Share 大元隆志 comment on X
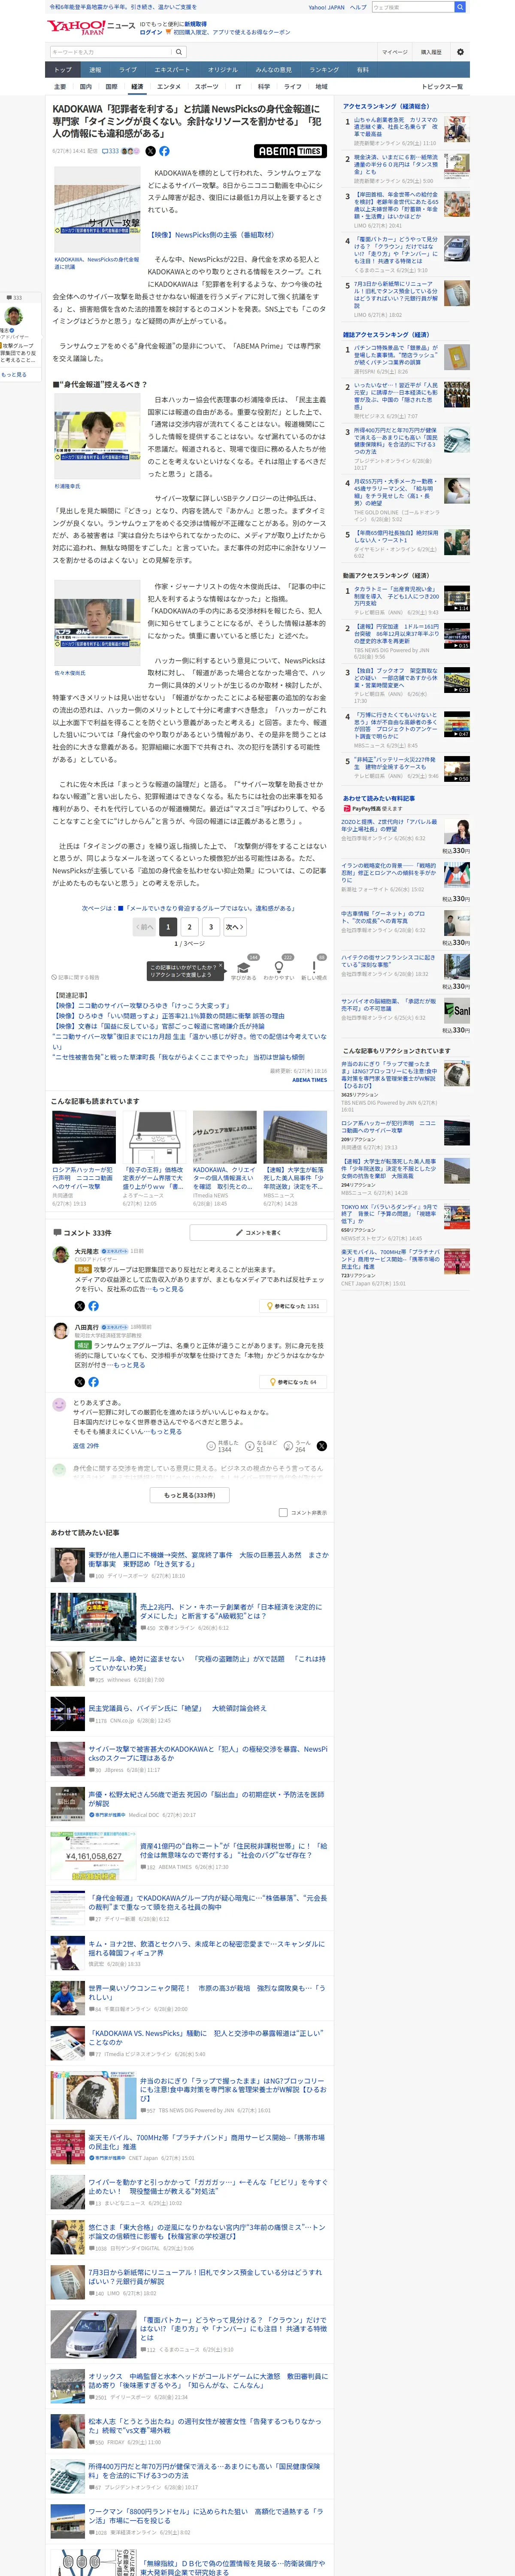 80,1305
